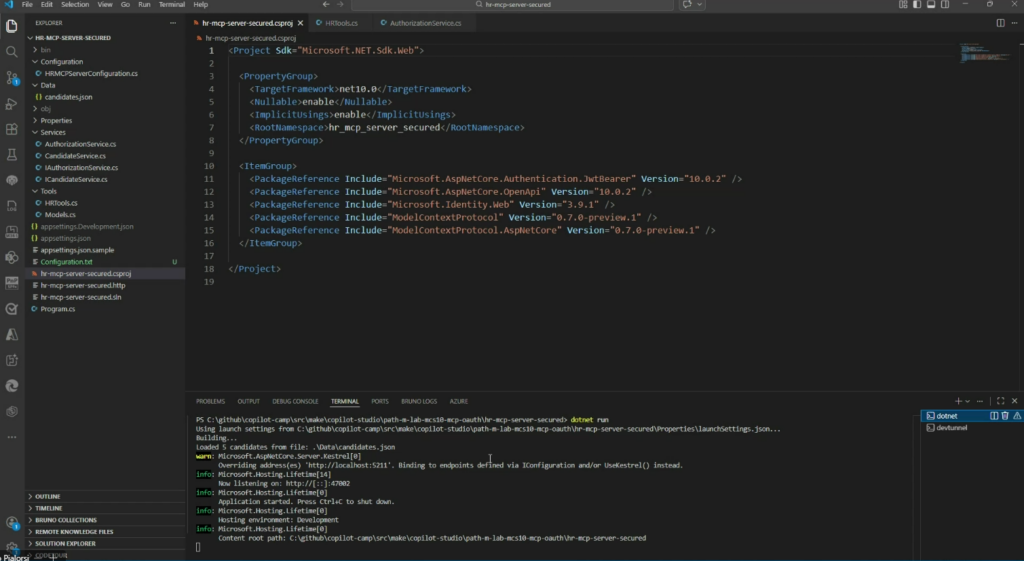Open Source Control view in activity bar
The image size is (1024, 561).
click(x=12, y=78)
